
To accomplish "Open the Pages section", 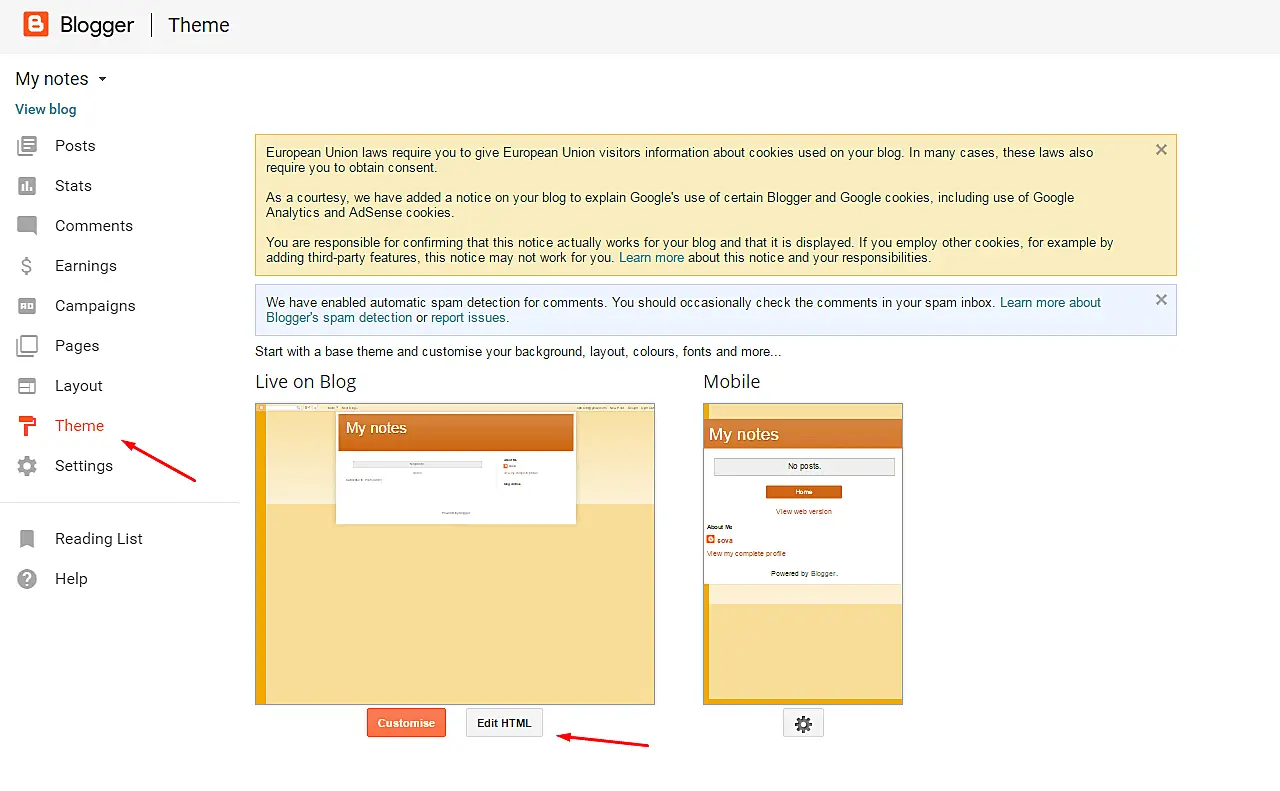I will [x=77, y=346].
